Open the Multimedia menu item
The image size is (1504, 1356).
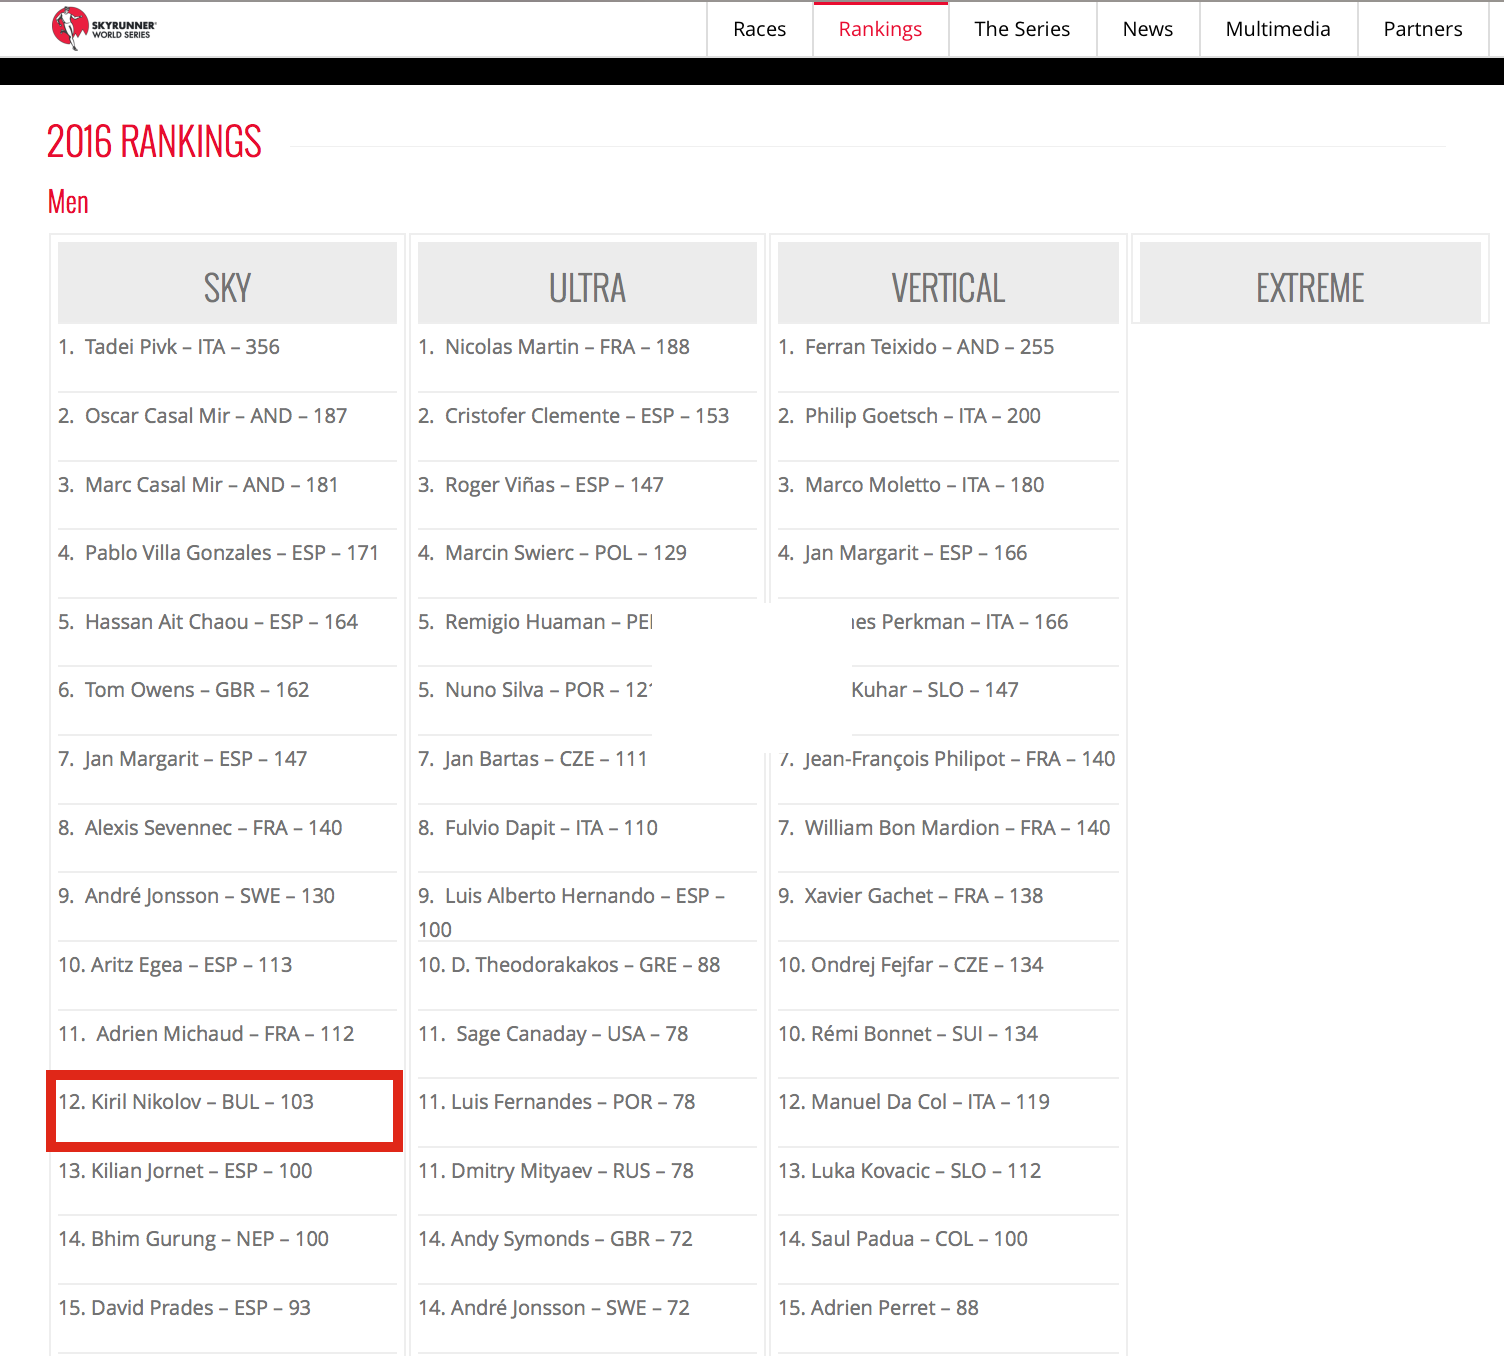pyautogui.click(x=1277, y=29)
